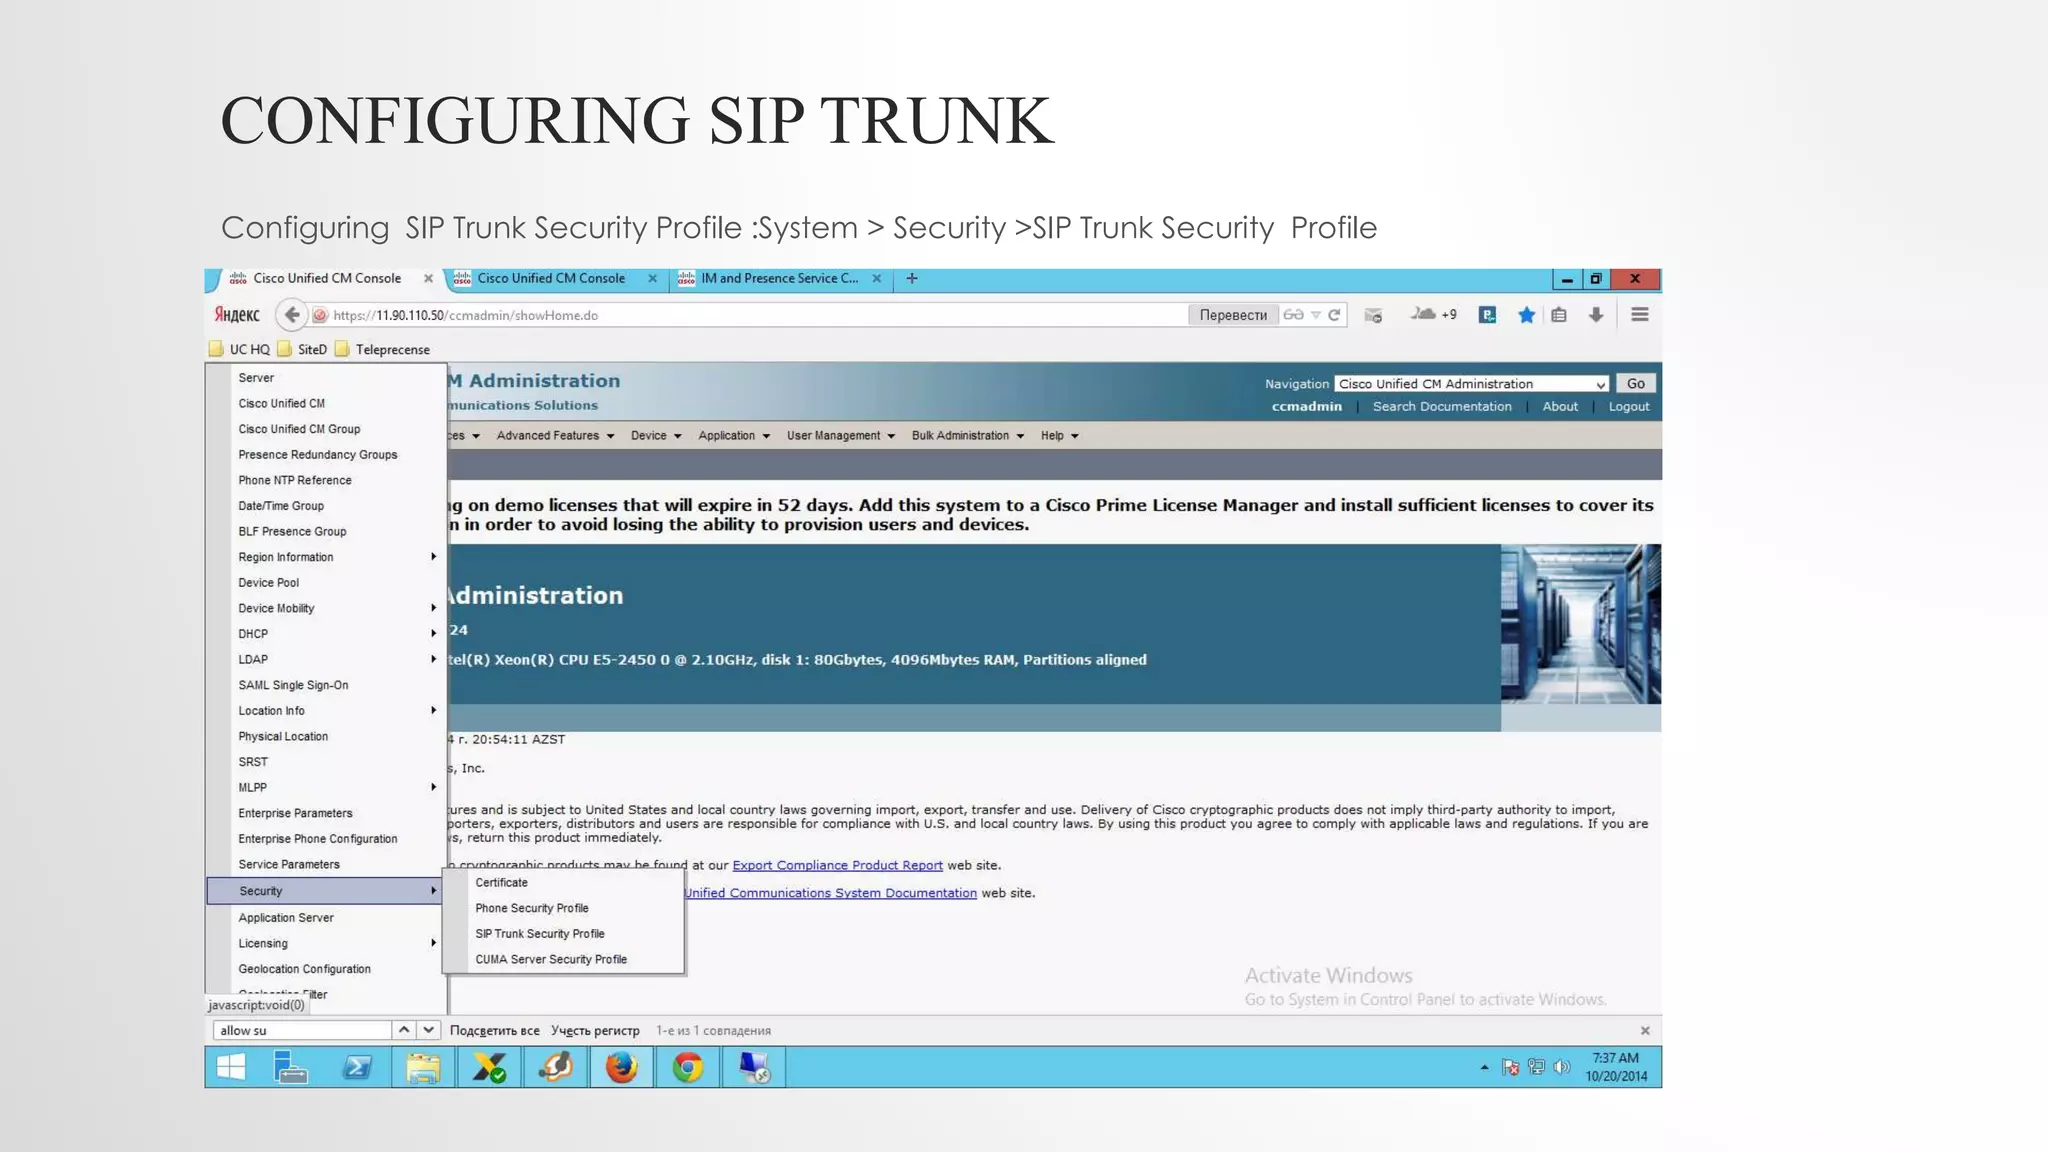Click the Logout link
This screenshot has width=2048, height=1152.
click(1629, 407)
